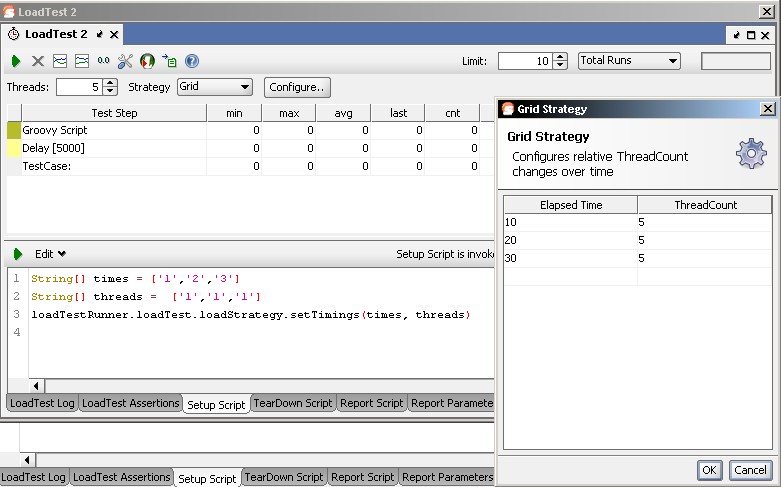Run the setup script play icon
781x487 pixels.
click(17, 254)
